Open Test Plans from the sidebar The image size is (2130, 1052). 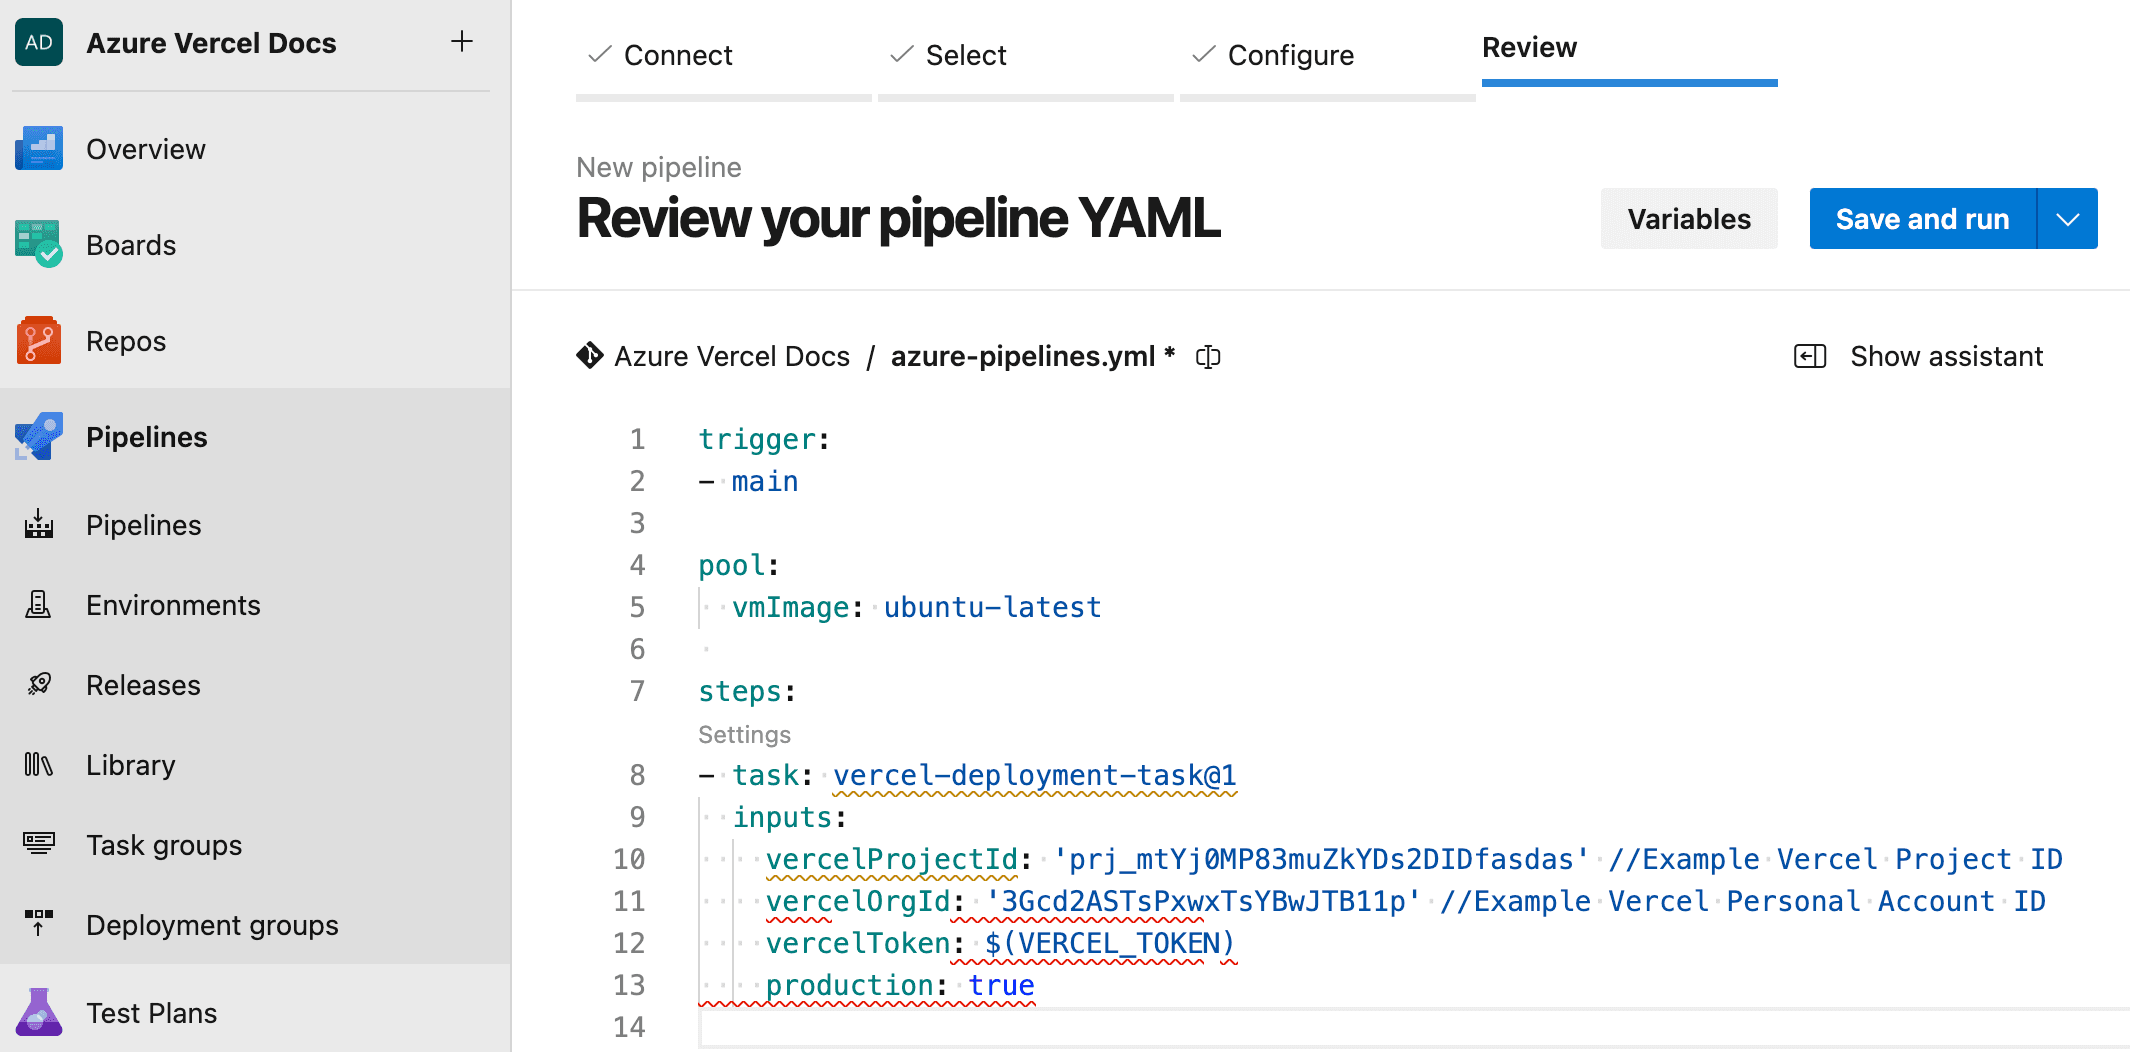pos(151,1012)
